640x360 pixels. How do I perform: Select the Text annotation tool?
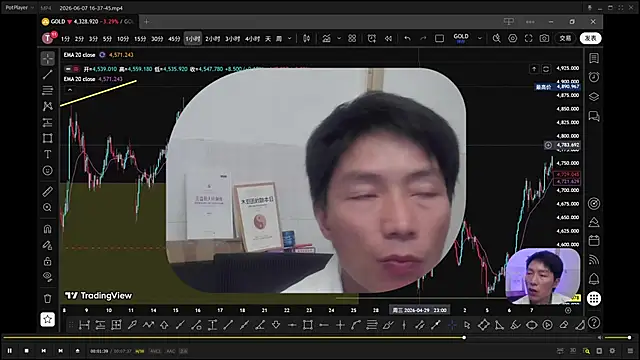(48, 154)
